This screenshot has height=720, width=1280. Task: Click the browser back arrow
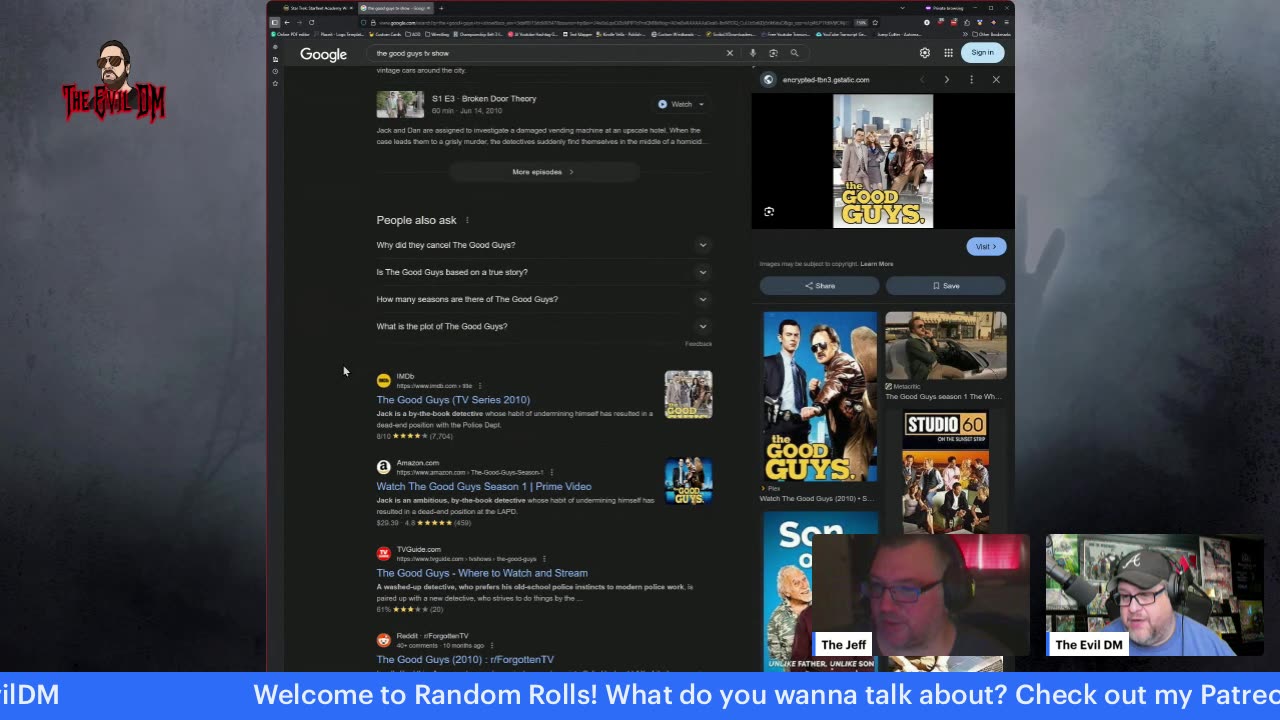click(x=287, y=22)
